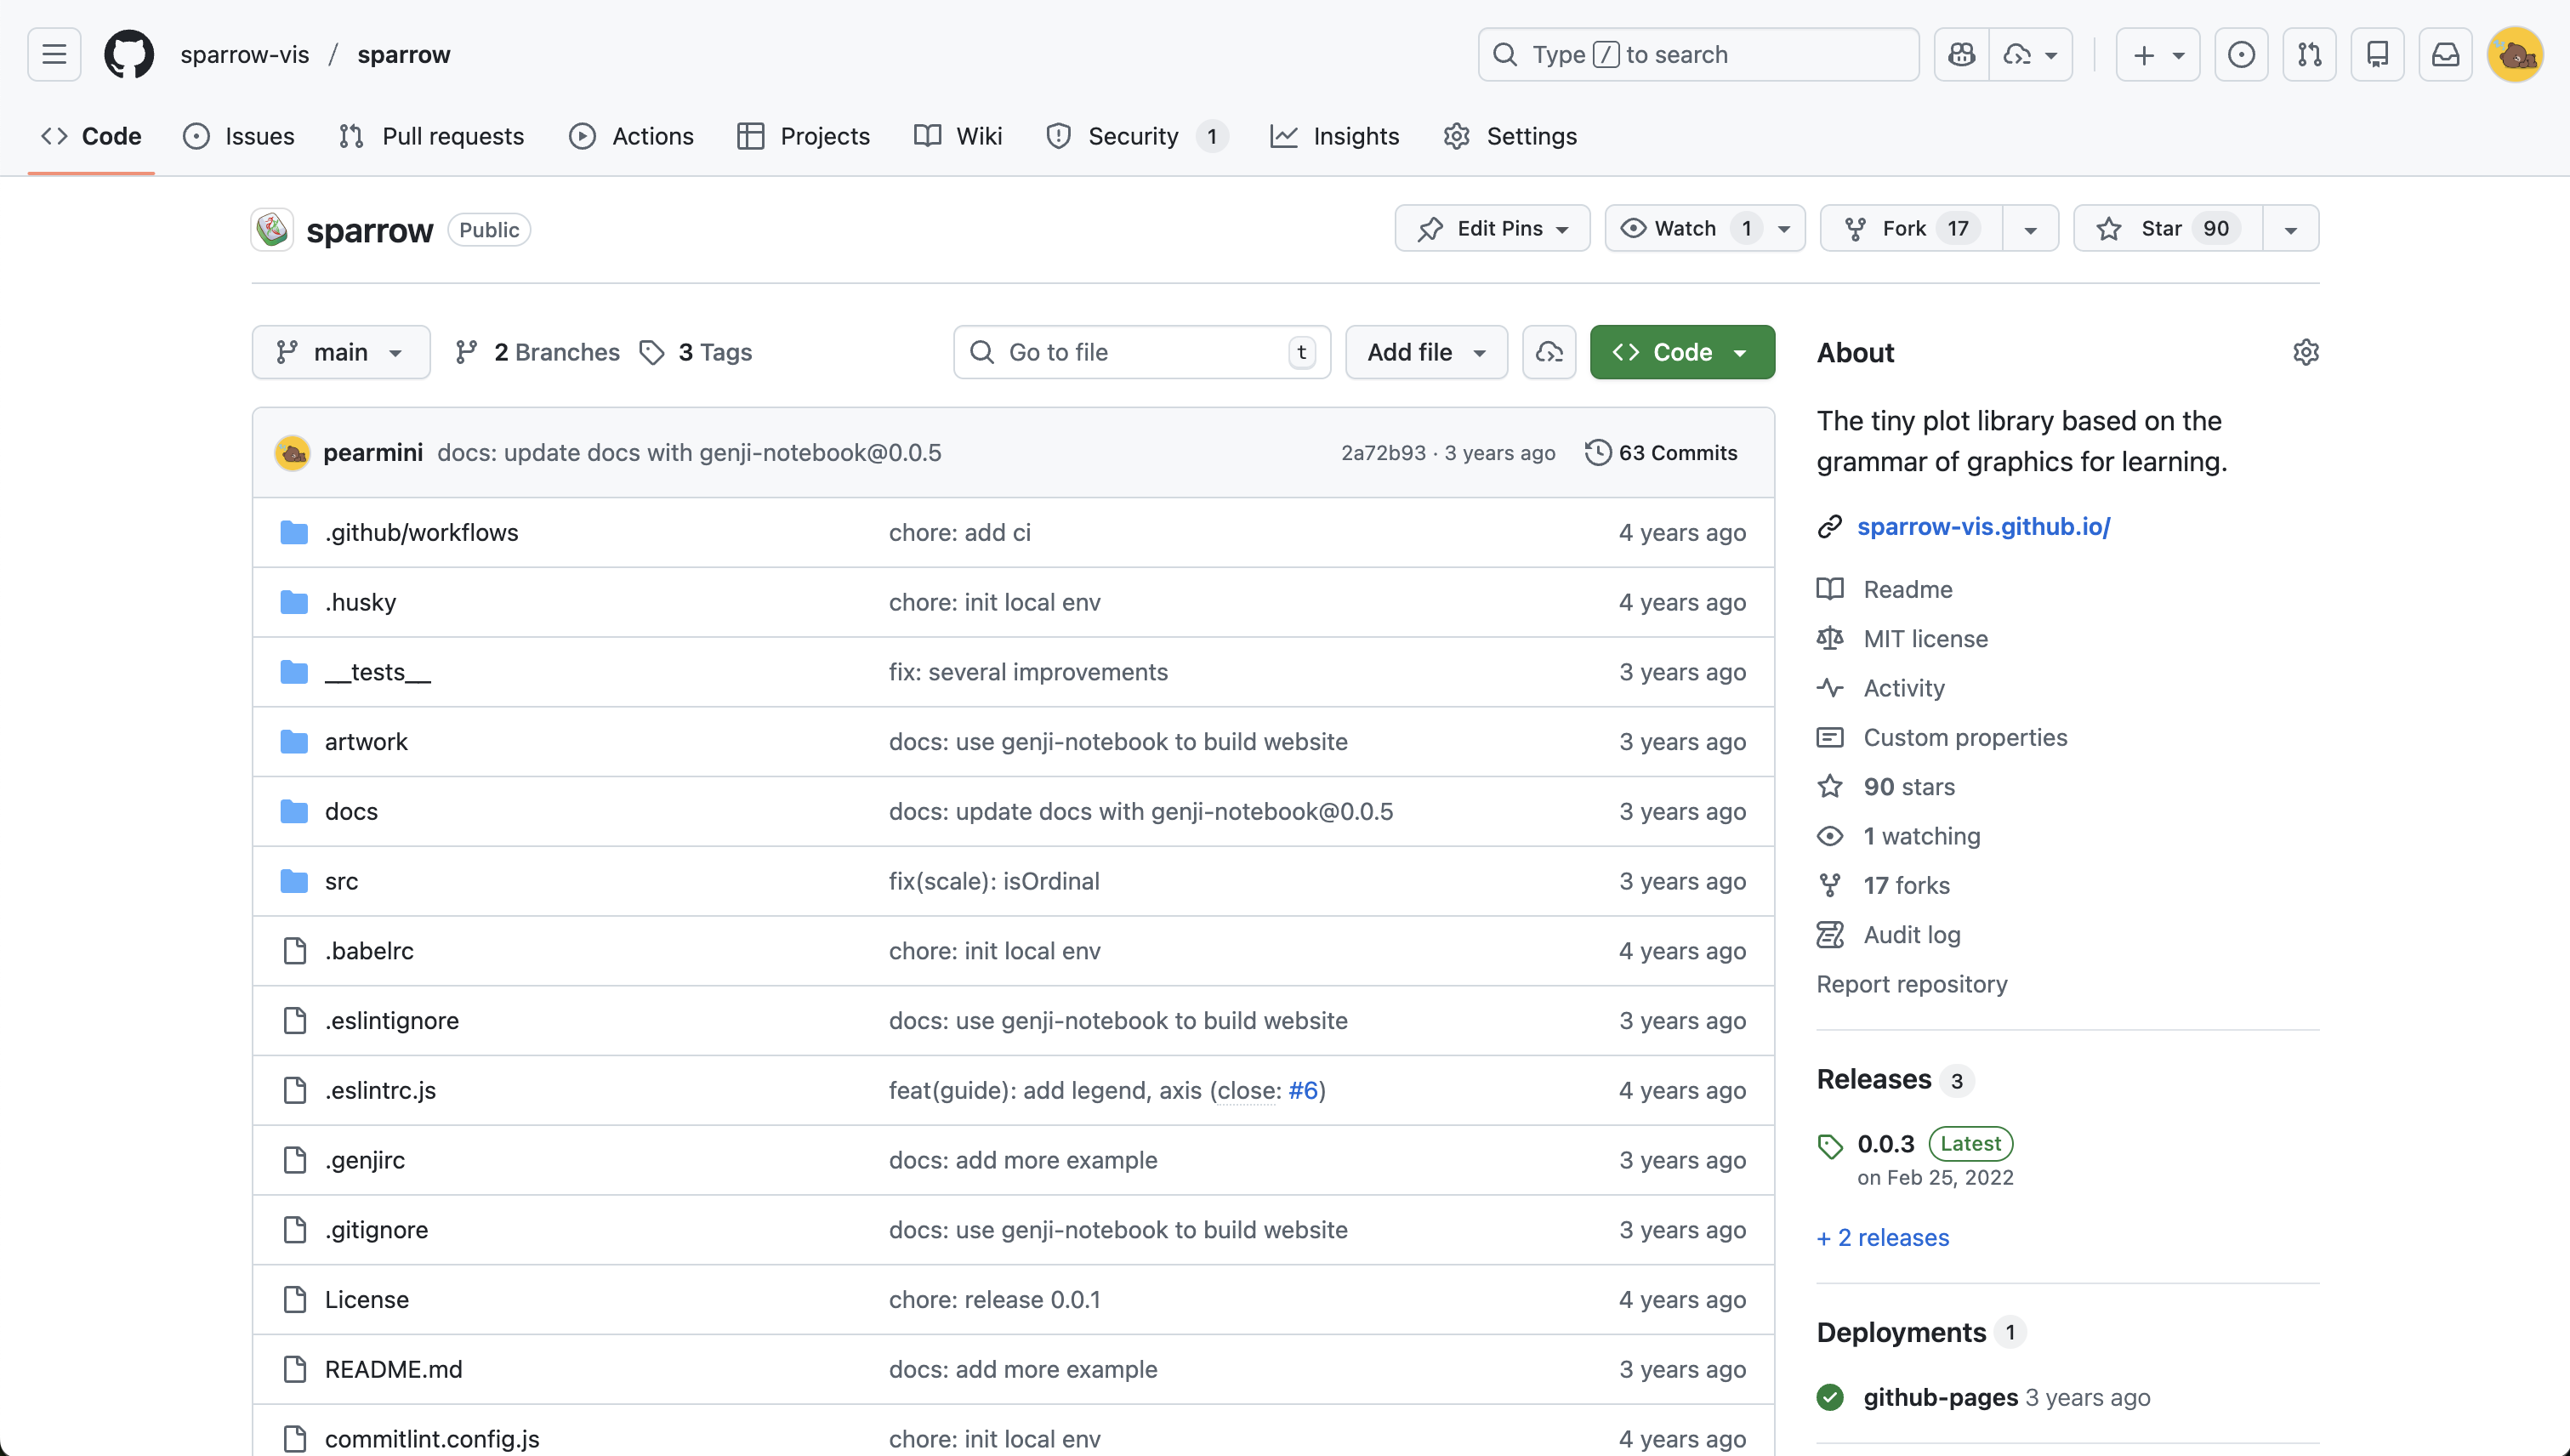Open the Copilot chat icon

coord(1961,54)
